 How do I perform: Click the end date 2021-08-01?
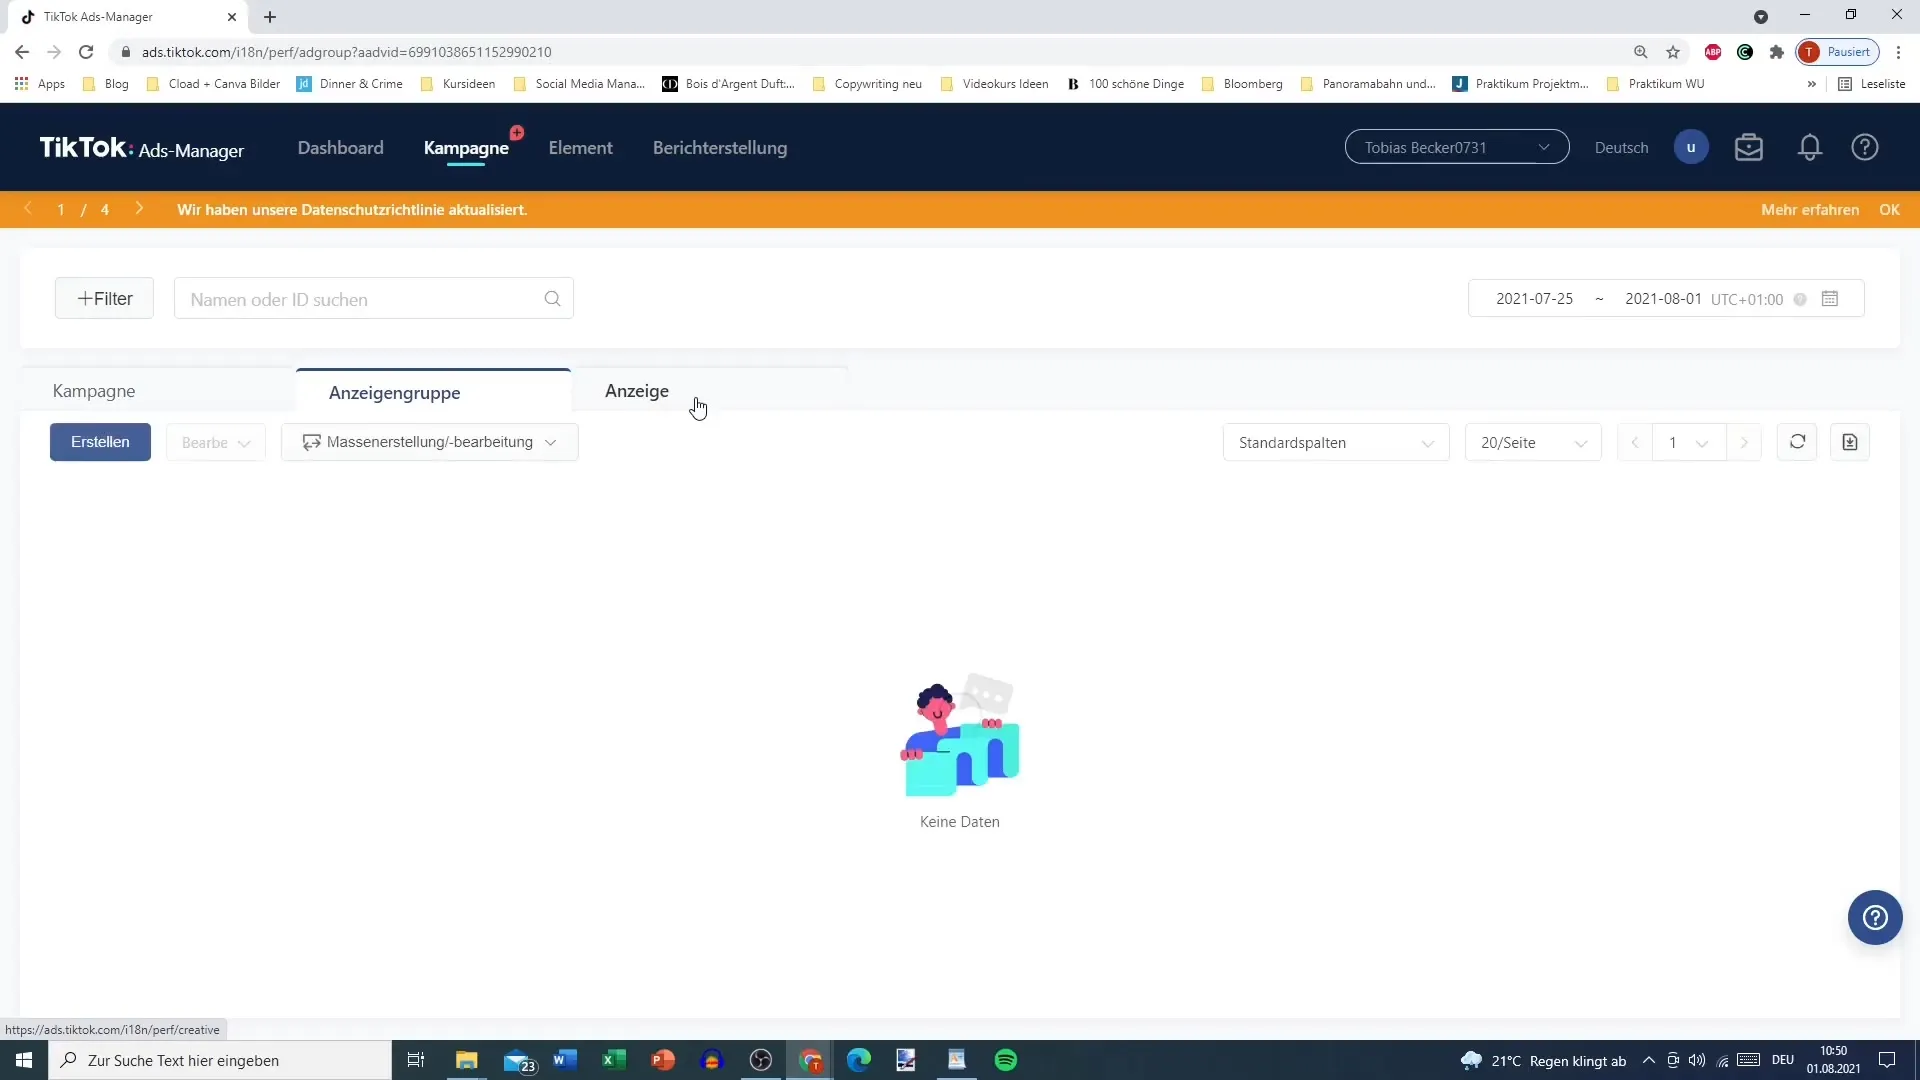coord(1663,299)
